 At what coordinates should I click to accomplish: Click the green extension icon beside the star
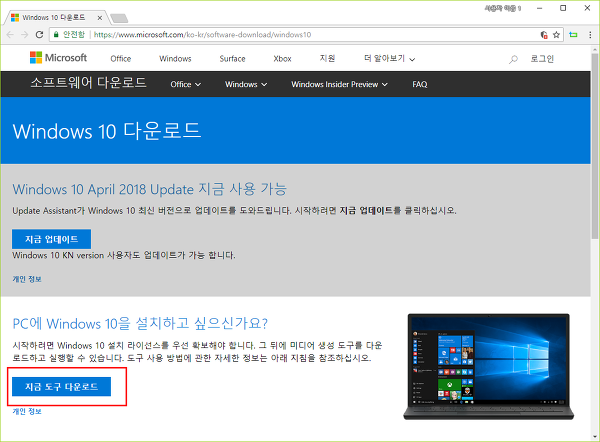pyautogui.click(x=573, y=35)
